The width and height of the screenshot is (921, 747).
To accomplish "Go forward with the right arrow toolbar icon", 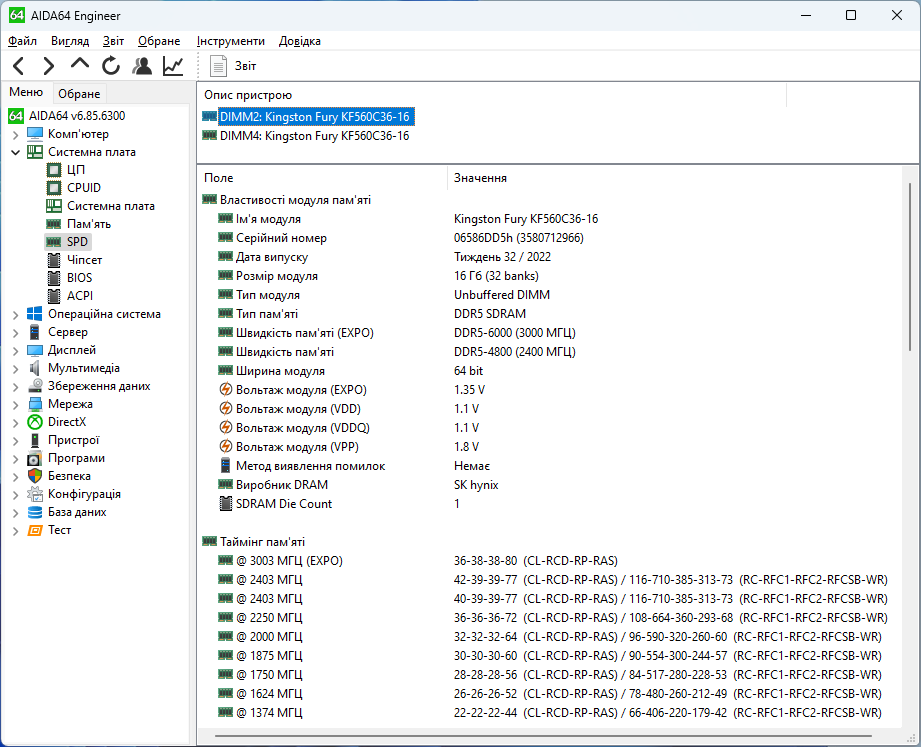I will click(49, 66).
